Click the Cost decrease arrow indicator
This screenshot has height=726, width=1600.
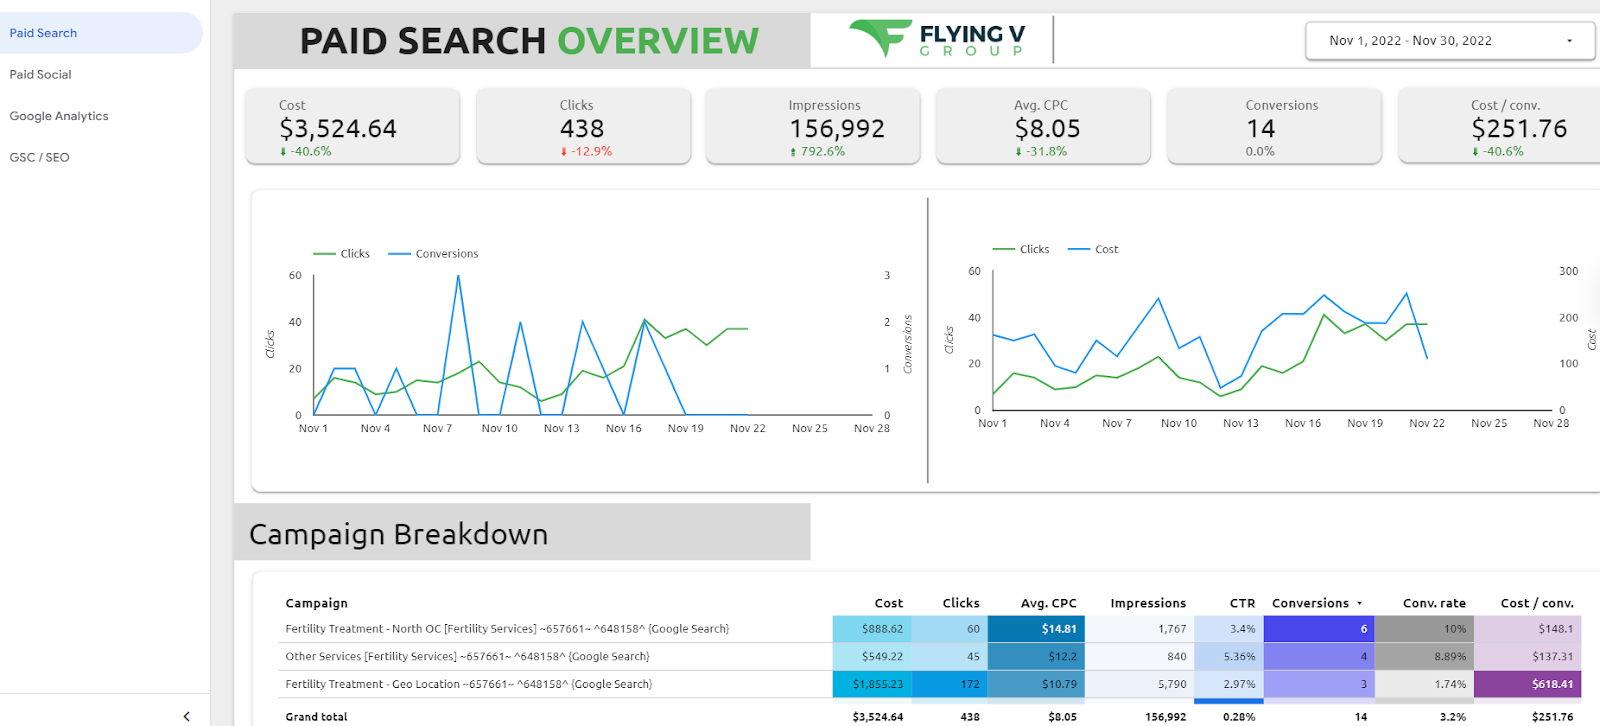pyautogui.click(x=283, y=152)
